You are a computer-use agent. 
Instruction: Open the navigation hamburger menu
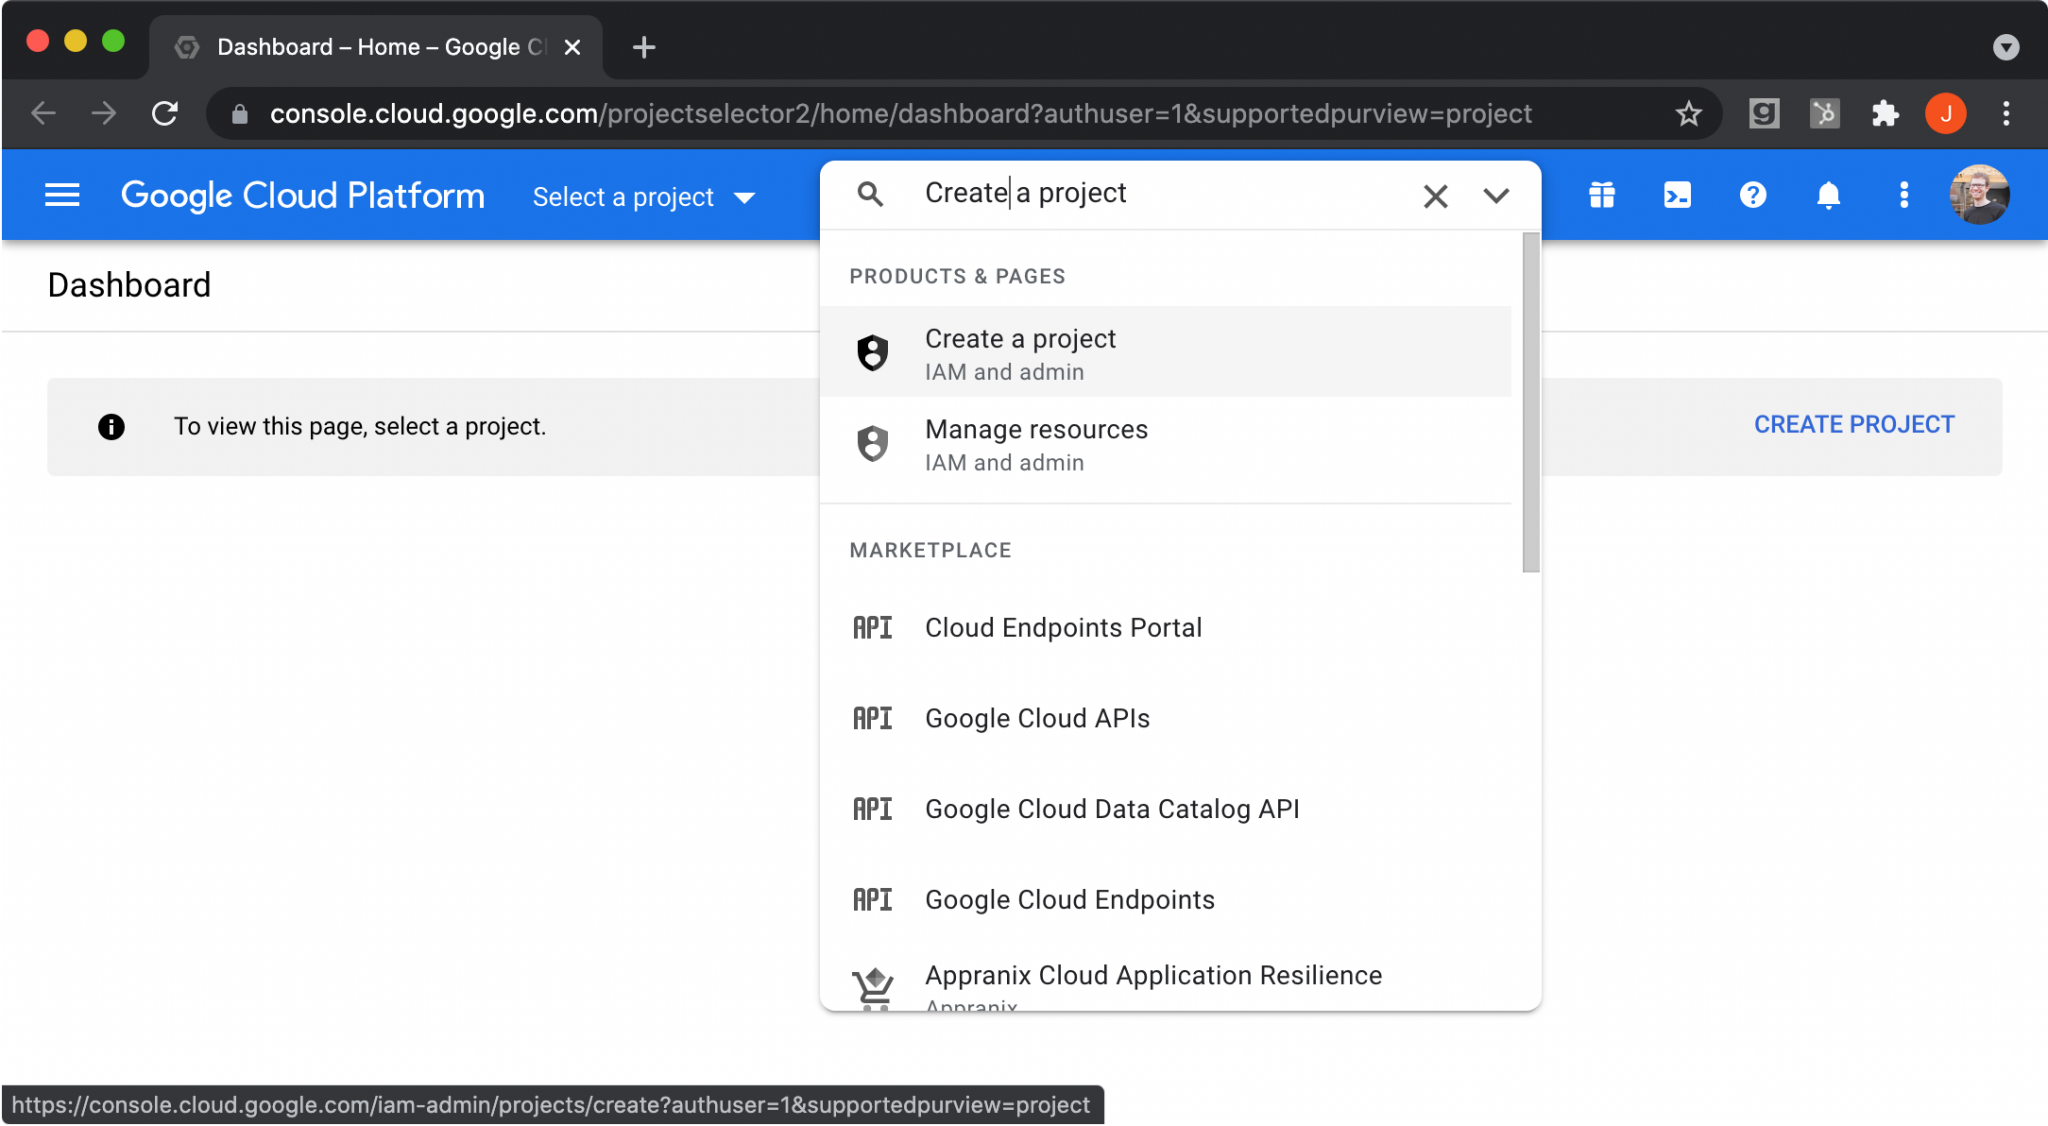[x=62, y=195]
